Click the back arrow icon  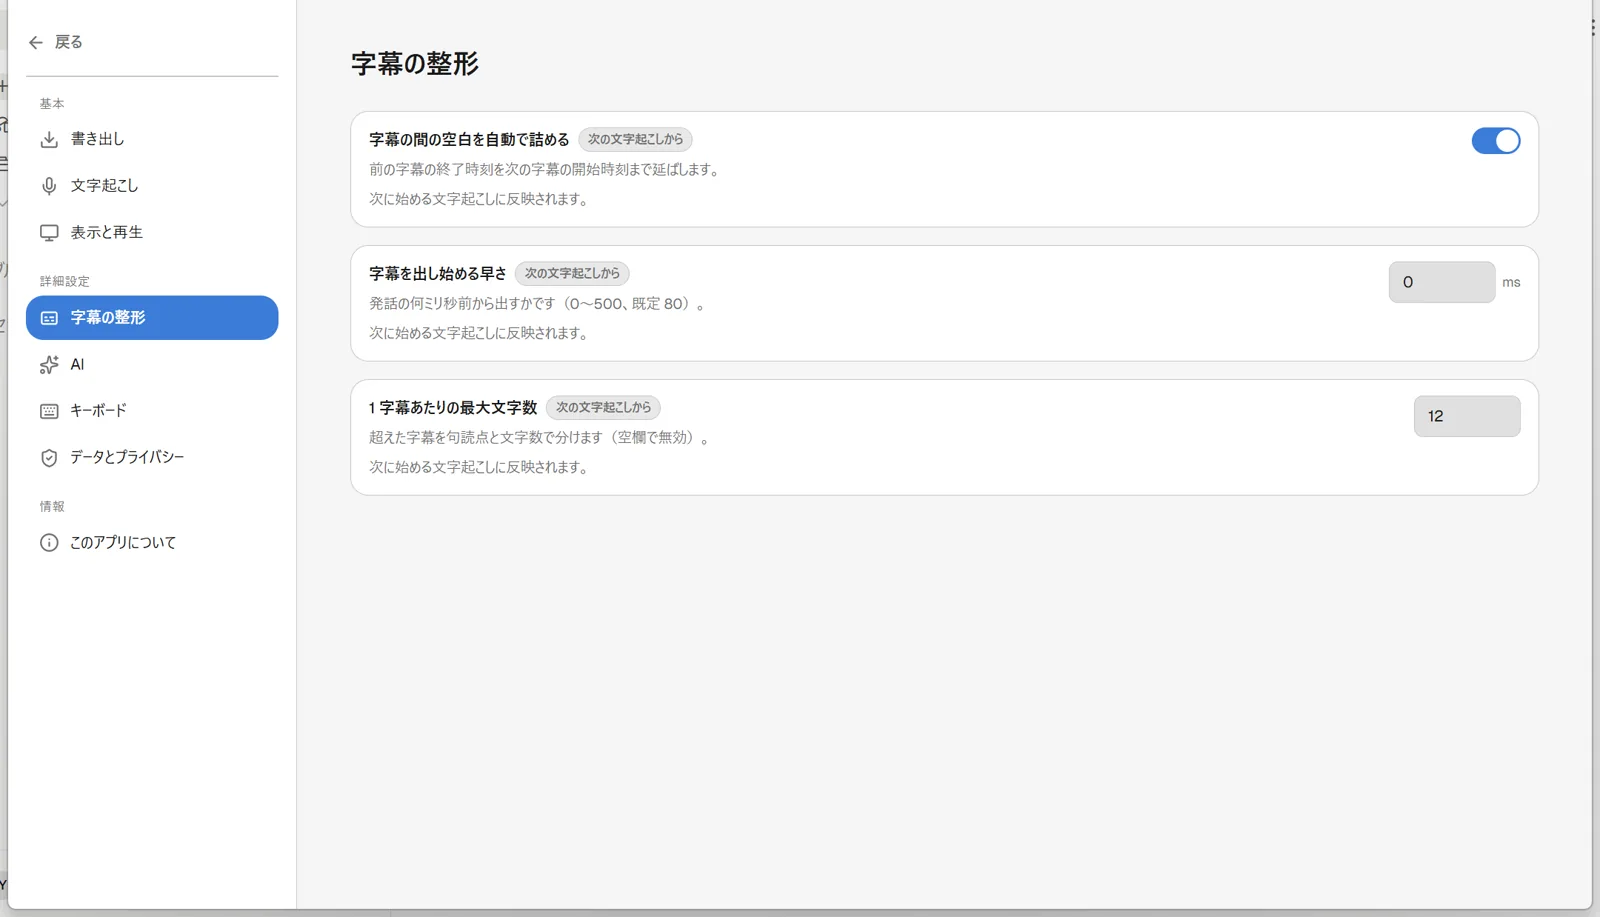click(x=36, y=42)
